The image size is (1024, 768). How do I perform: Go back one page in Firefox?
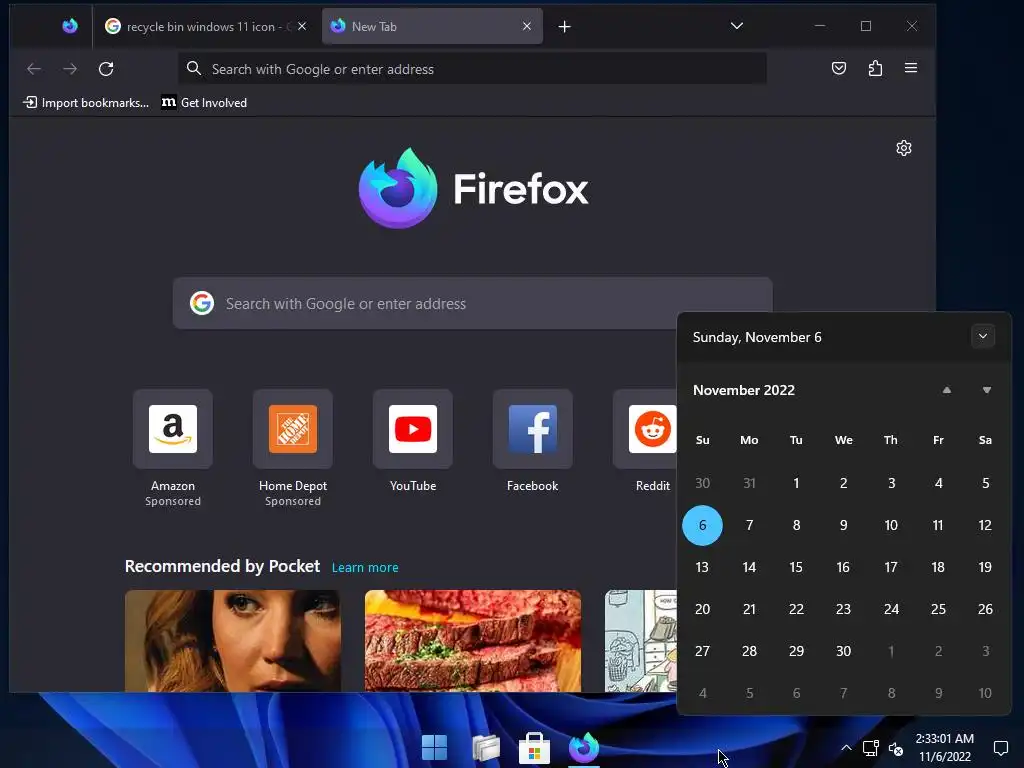pos(34,69)
